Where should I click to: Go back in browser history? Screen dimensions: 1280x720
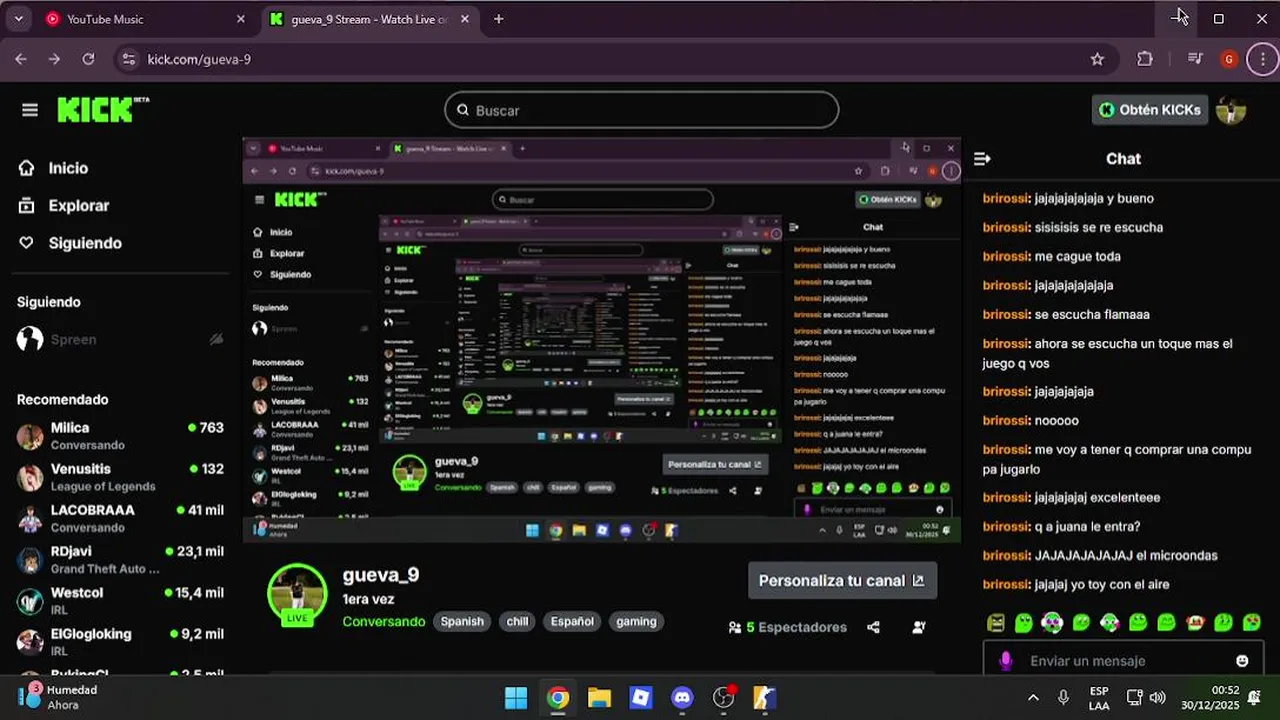tap(21, 59)
